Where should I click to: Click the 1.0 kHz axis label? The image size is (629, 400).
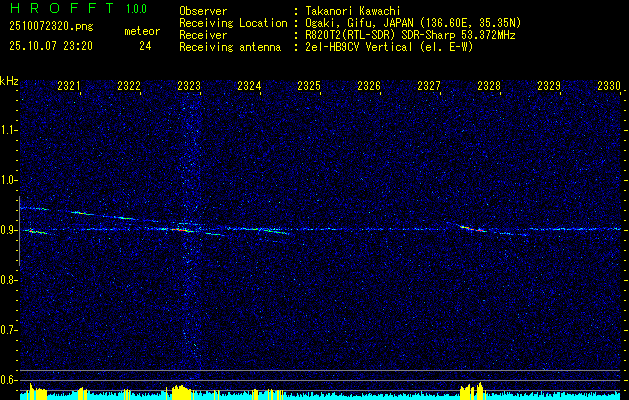pyautogui.click(x=9, y=181)
